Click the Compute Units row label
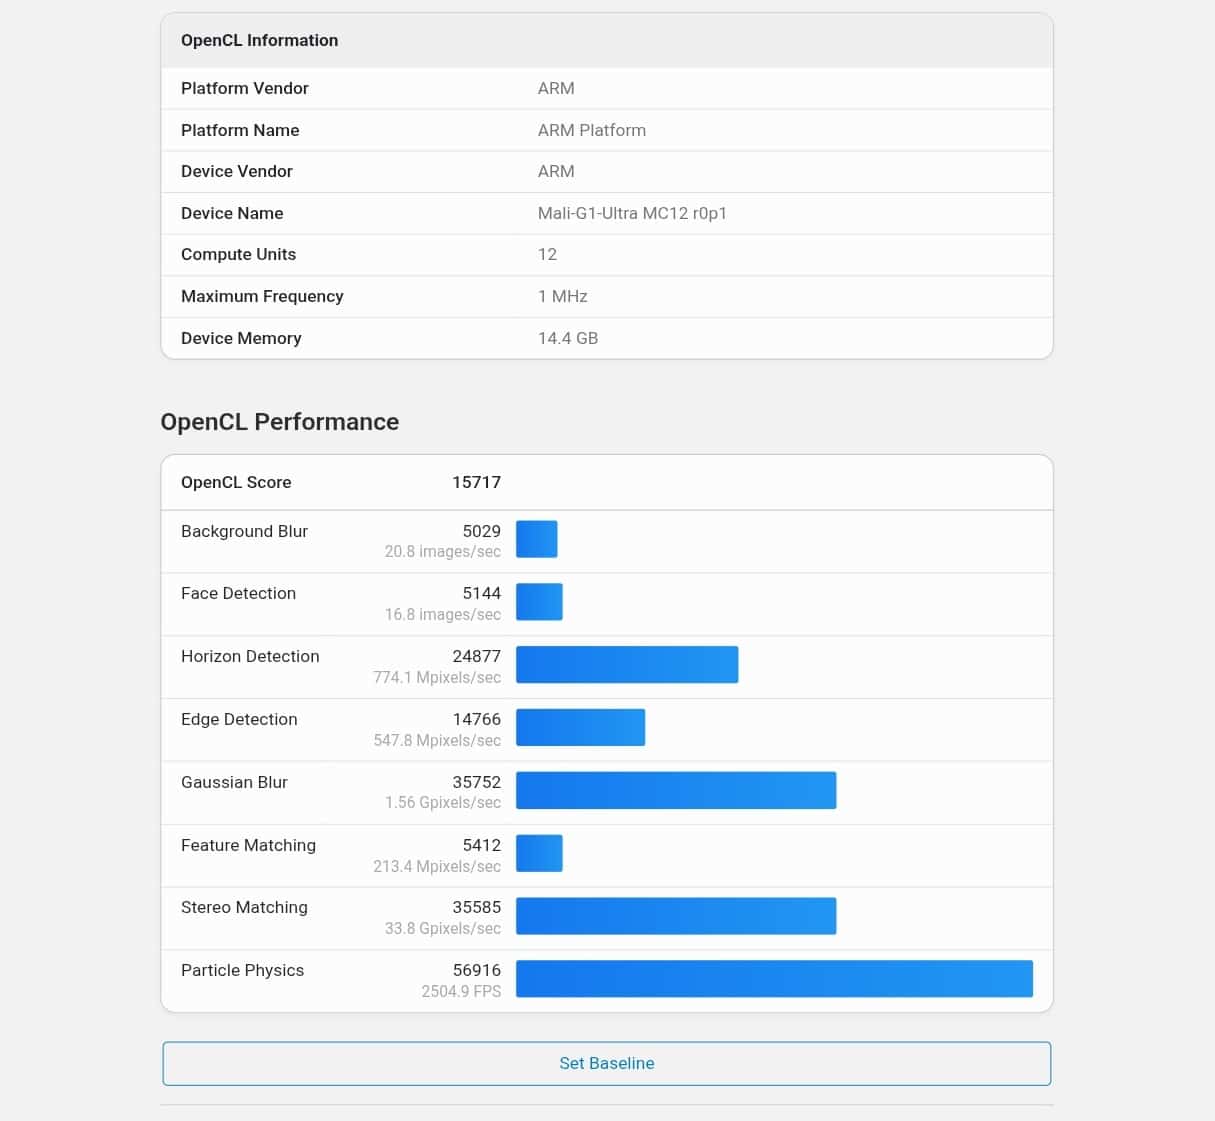The image size is (1215, 1121). [x=239, y=254]
